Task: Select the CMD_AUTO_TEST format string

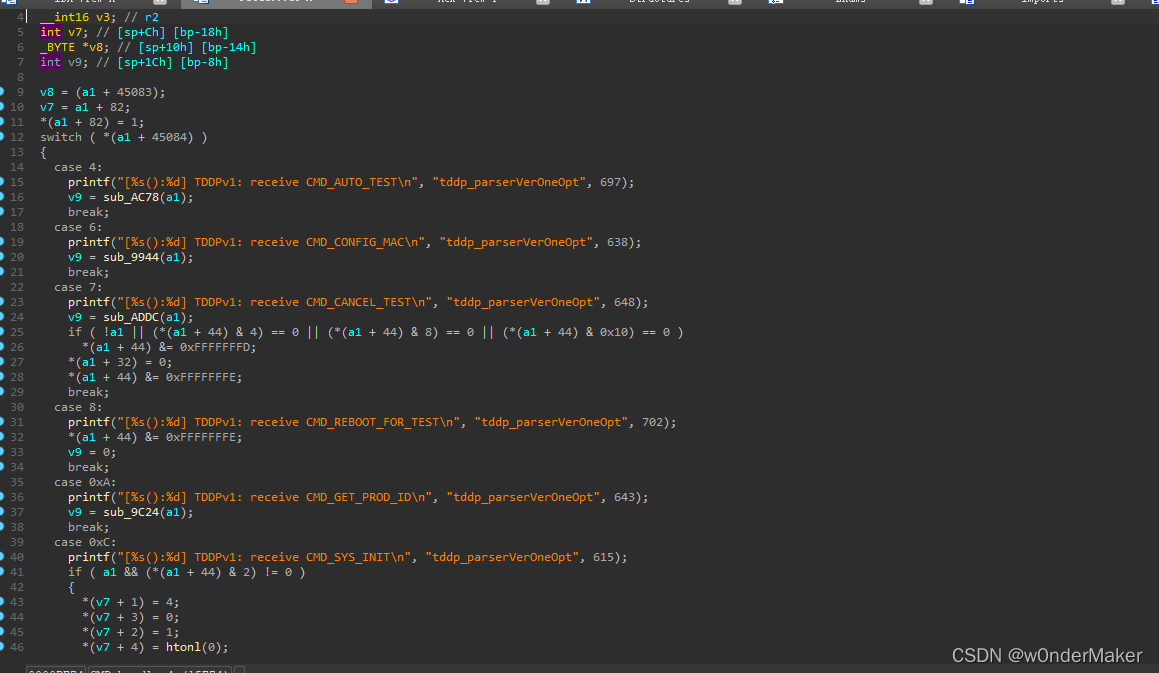Action: tap(268, 182)
